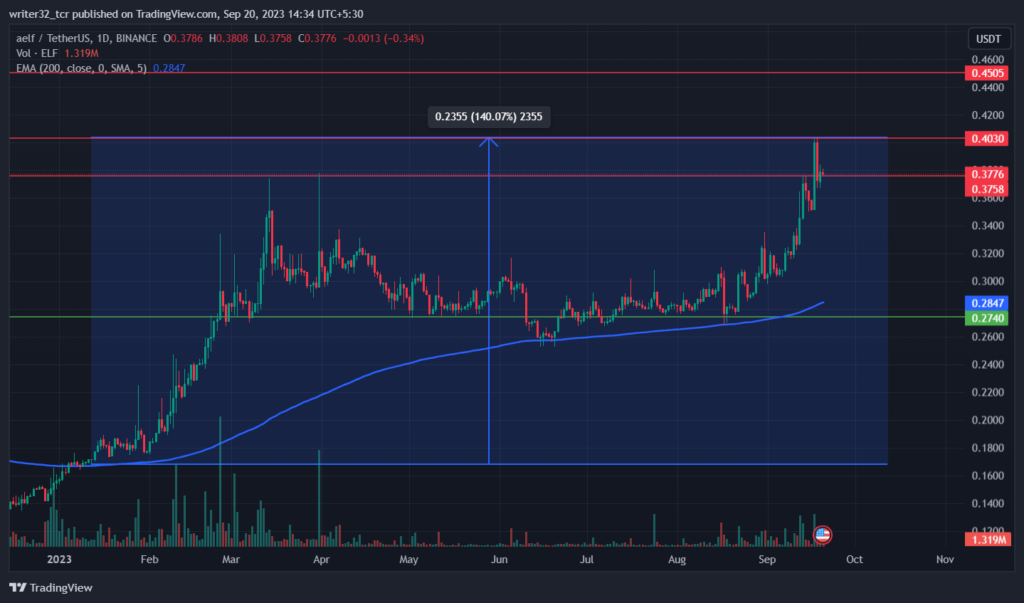This screenshot has width=1024, height=603.
Task: Click the Apr time axis label
Action: click(321, 559)
